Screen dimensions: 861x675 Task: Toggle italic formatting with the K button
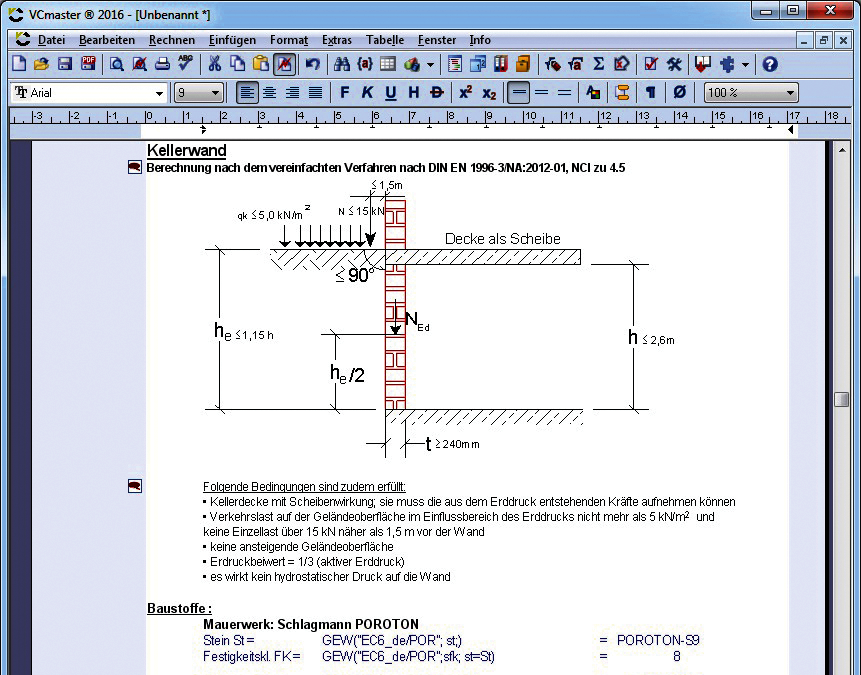pos(367,93)
